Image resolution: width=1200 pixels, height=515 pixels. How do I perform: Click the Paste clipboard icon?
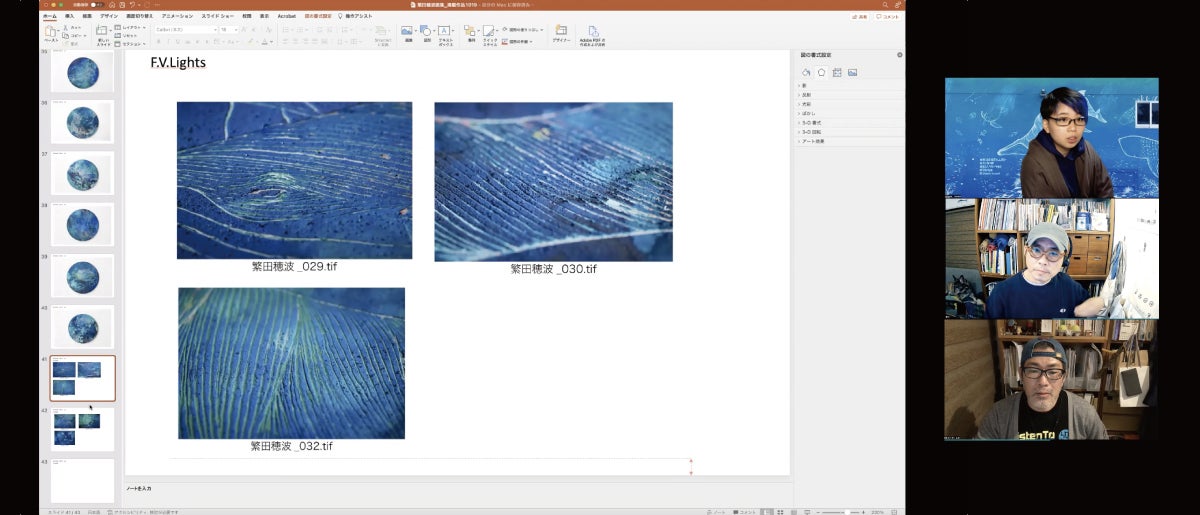pos(50,33)
